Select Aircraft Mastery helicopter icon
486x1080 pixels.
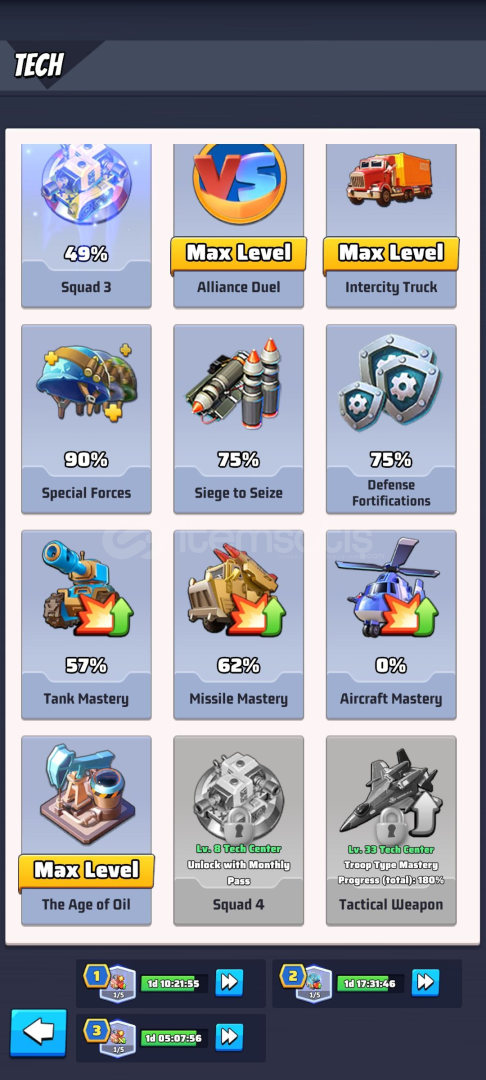coord(388,585)
